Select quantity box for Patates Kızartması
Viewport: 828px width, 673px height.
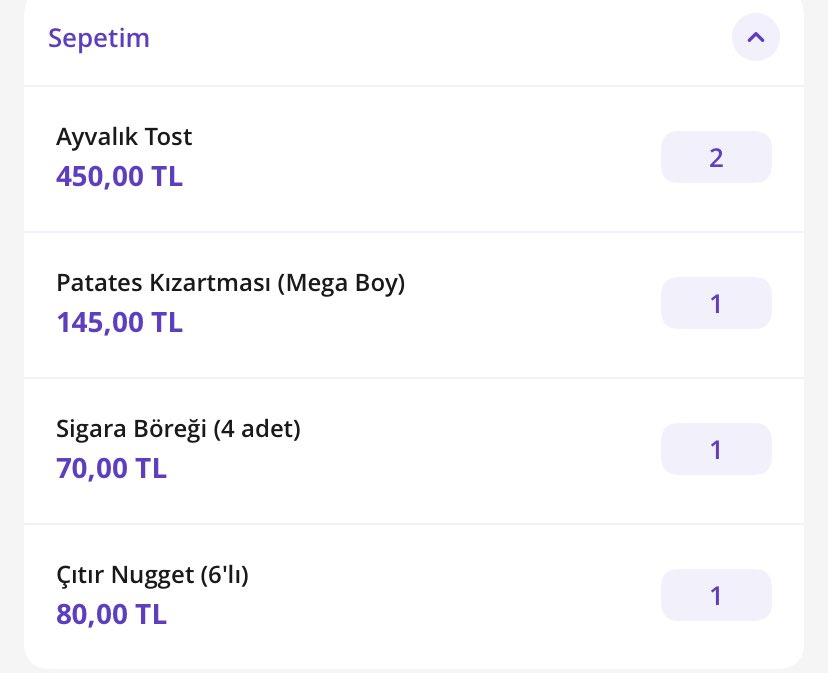click(716, 303)
